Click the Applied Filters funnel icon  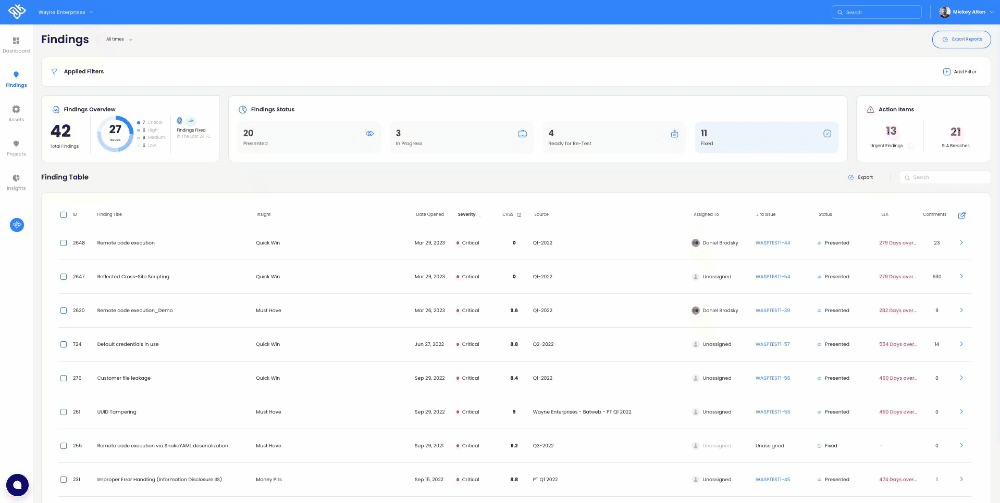click(x=54, y=71)
